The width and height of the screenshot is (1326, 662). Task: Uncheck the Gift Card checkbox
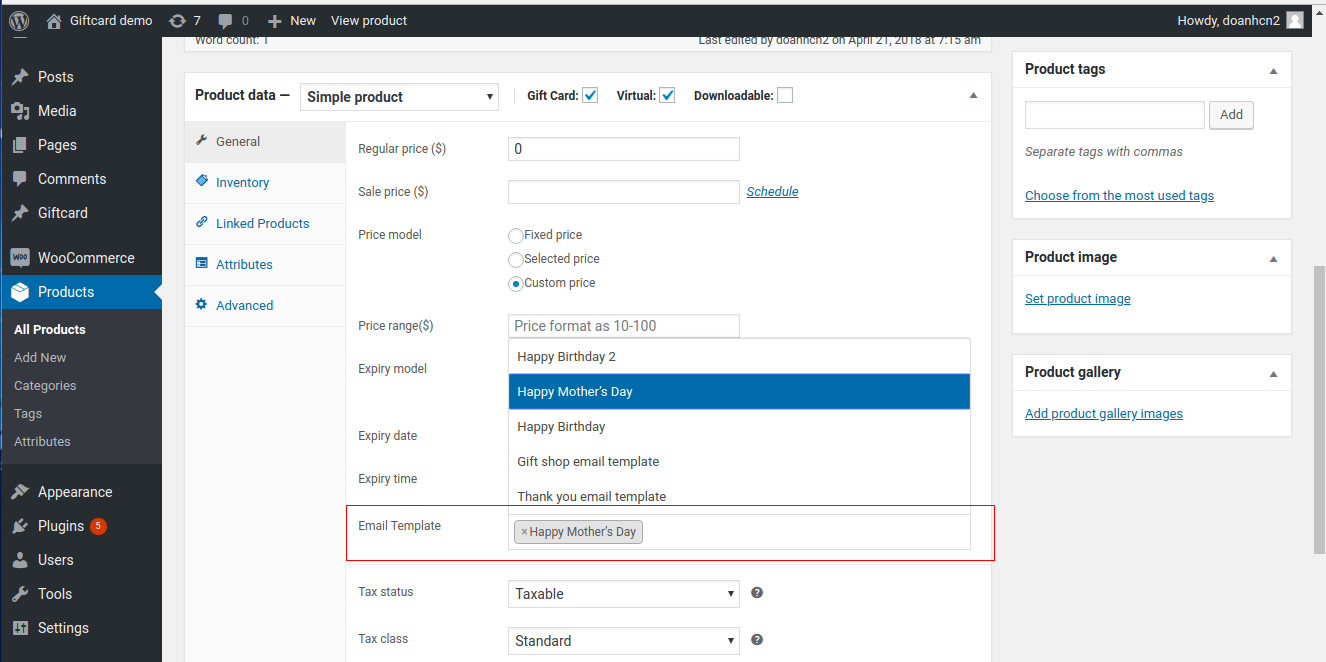tap(590, 94)
